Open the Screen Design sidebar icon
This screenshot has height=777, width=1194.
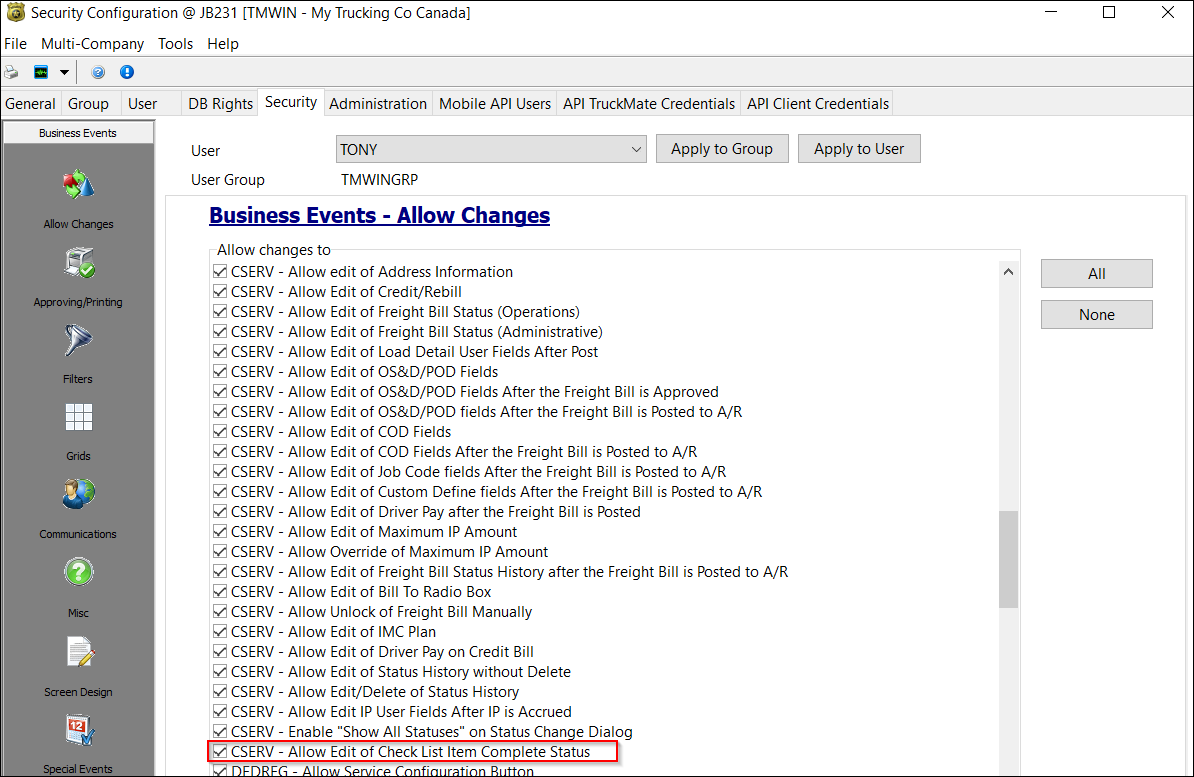(x=78, y=651)
